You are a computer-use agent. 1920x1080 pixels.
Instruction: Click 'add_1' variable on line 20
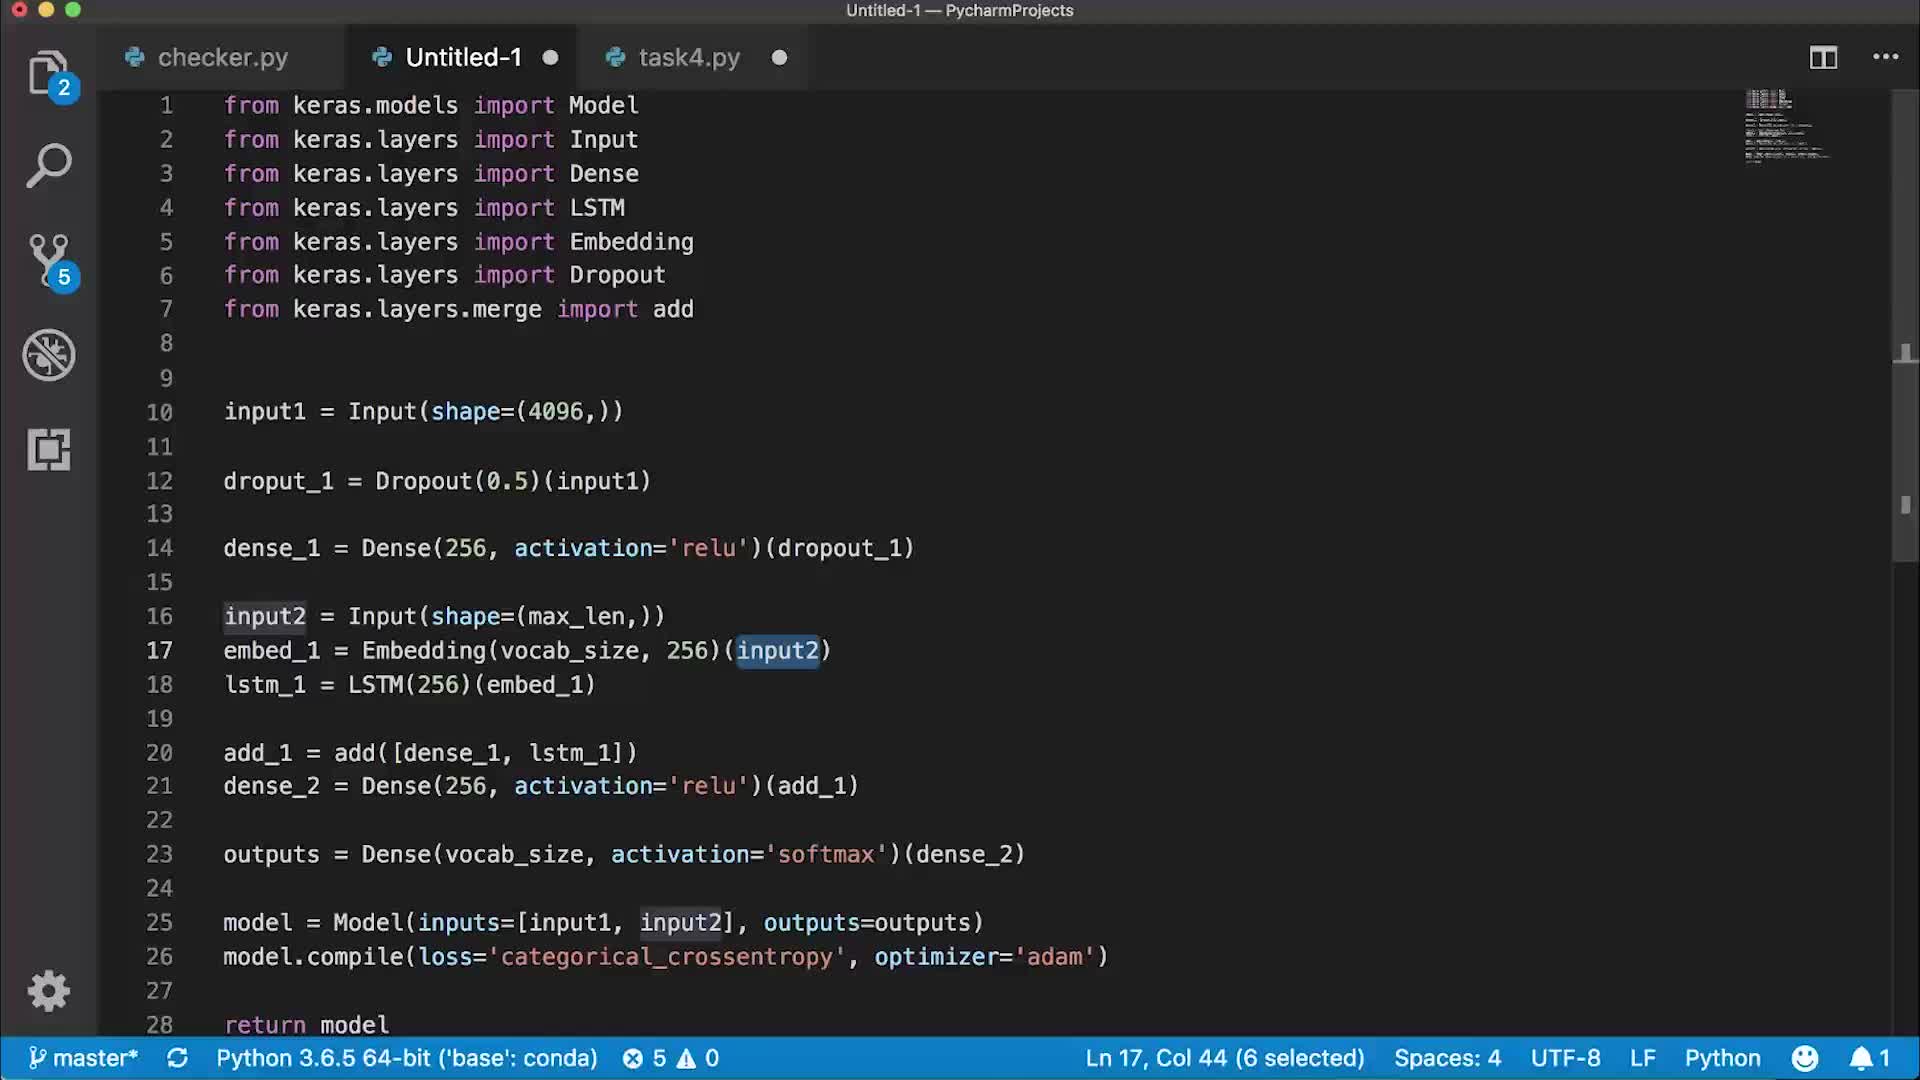pyautogui.click(x=258, y=753)
